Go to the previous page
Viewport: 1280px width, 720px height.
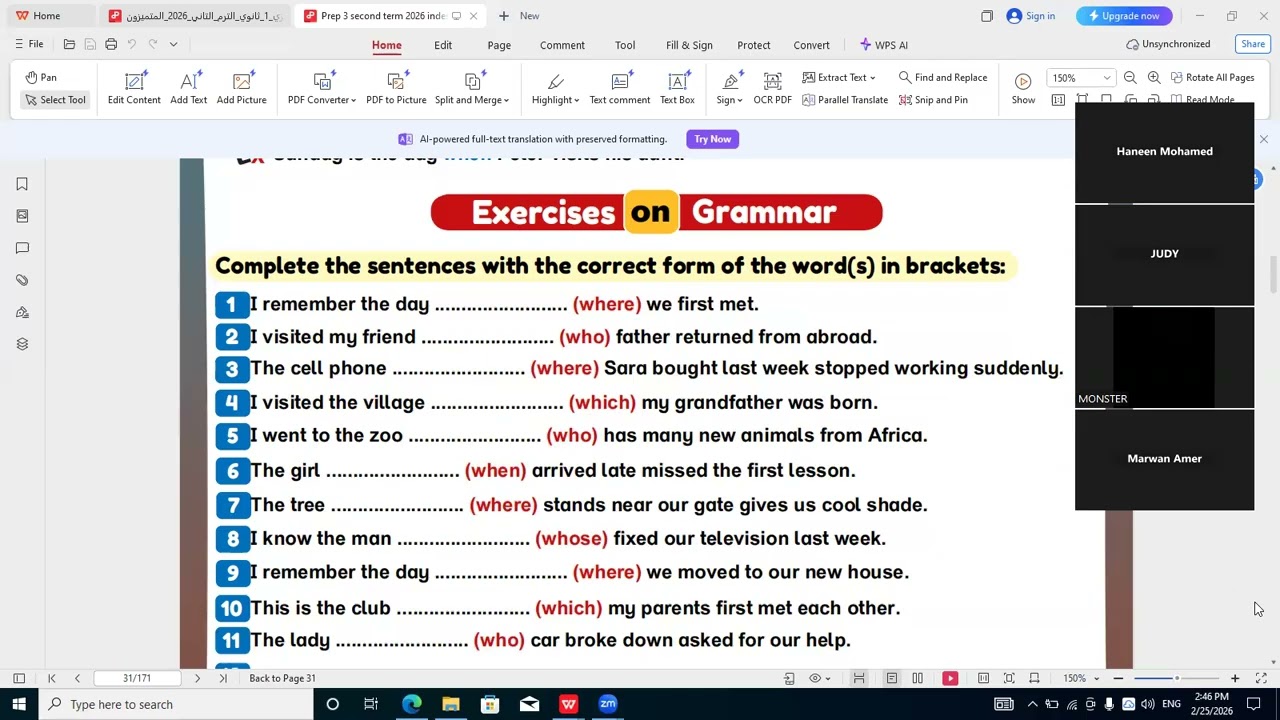pos(77,678)
